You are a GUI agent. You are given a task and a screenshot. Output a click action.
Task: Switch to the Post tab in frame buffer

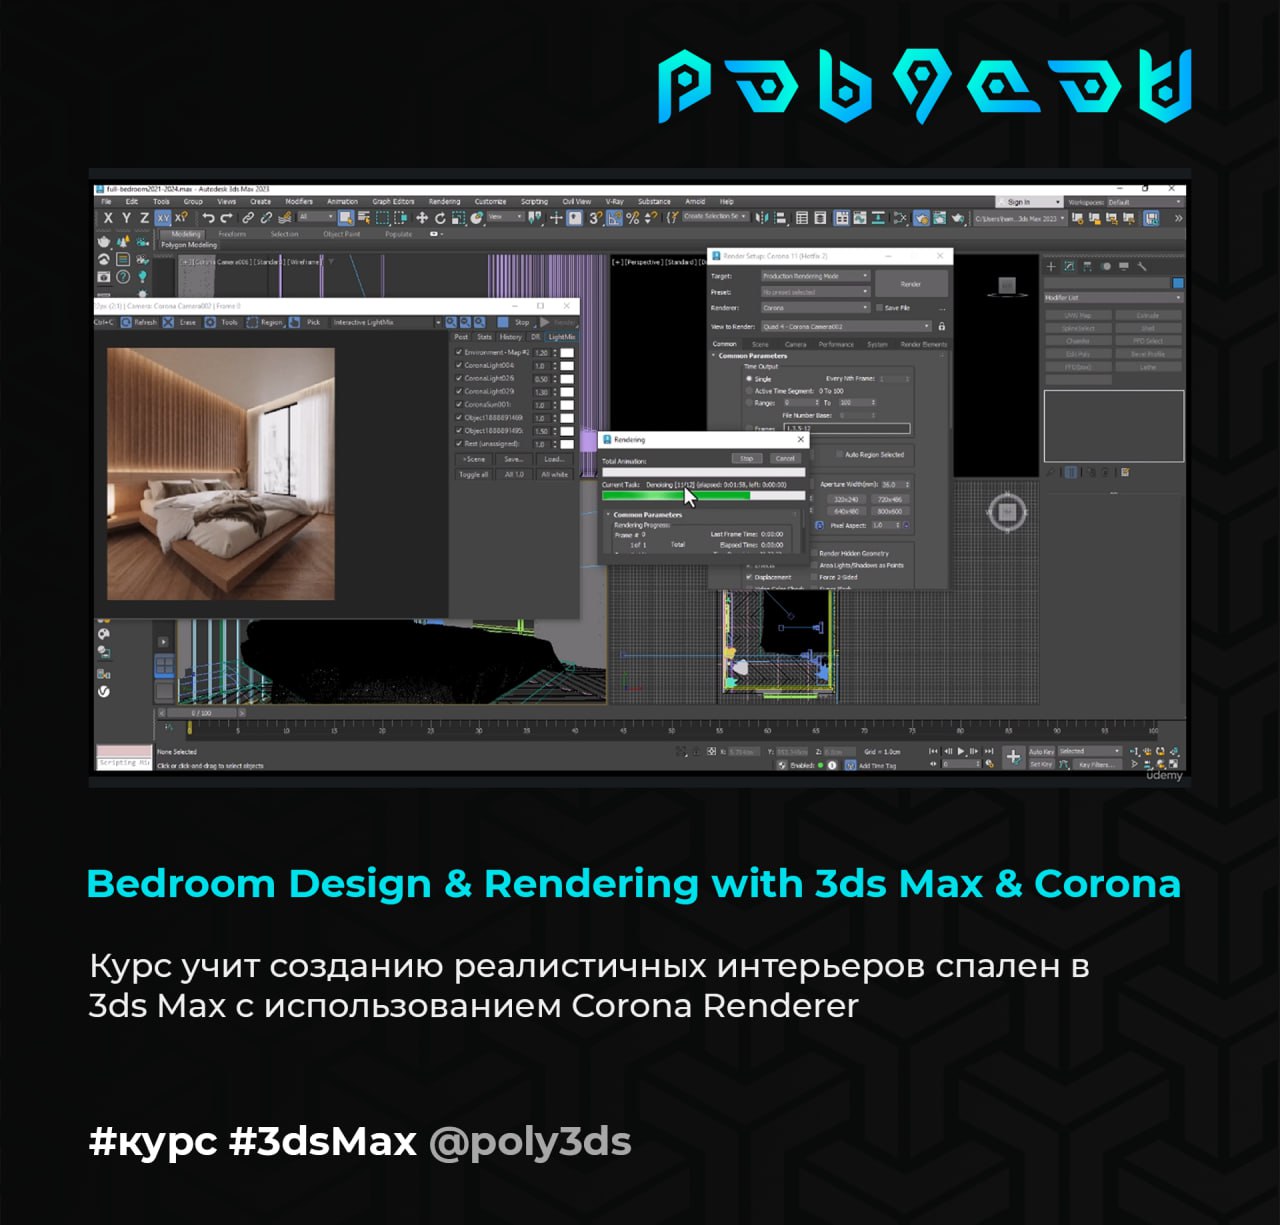[x=461, y=337]
